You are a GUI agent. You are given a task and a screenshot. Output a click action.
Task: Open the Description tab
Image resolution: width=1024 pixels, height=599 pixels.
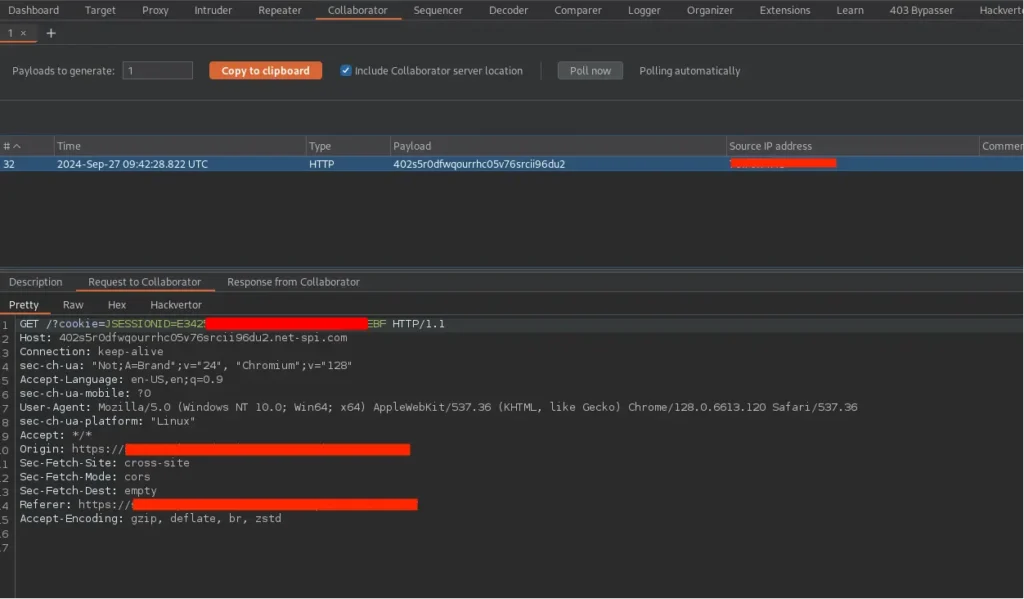point(36,282)
